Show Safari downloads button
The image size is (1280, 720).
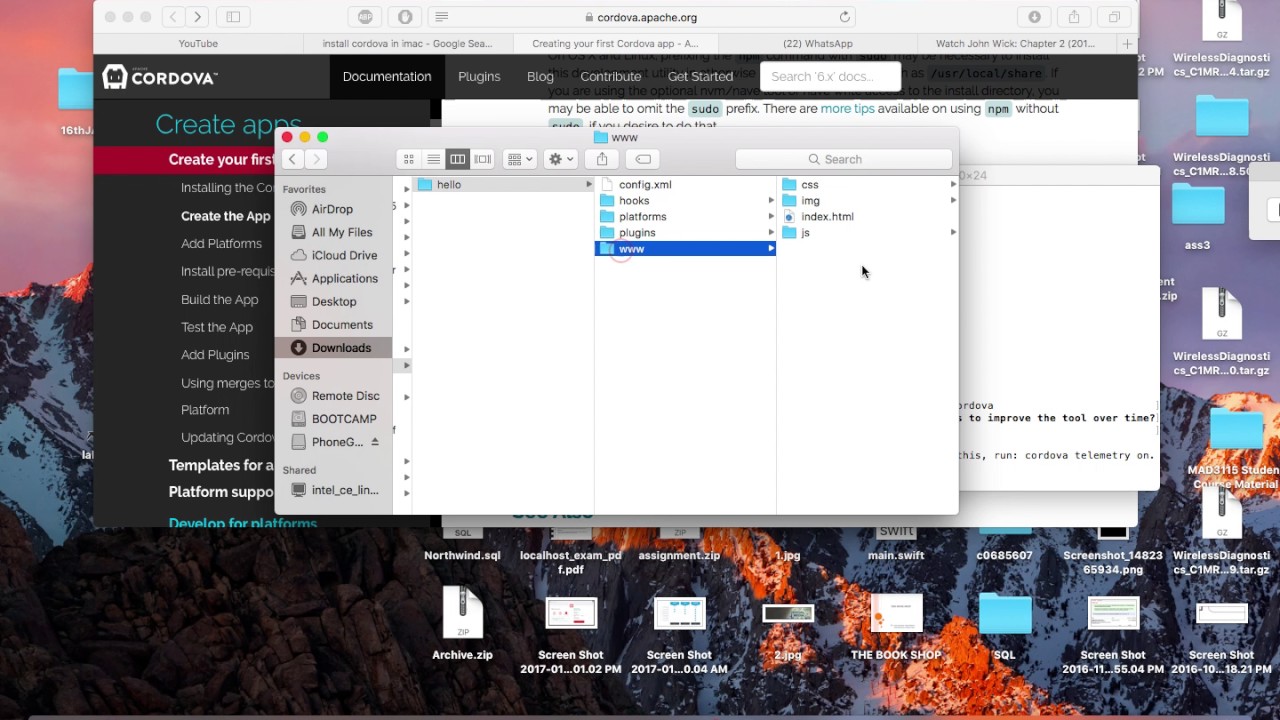(x=1034, y=17)
